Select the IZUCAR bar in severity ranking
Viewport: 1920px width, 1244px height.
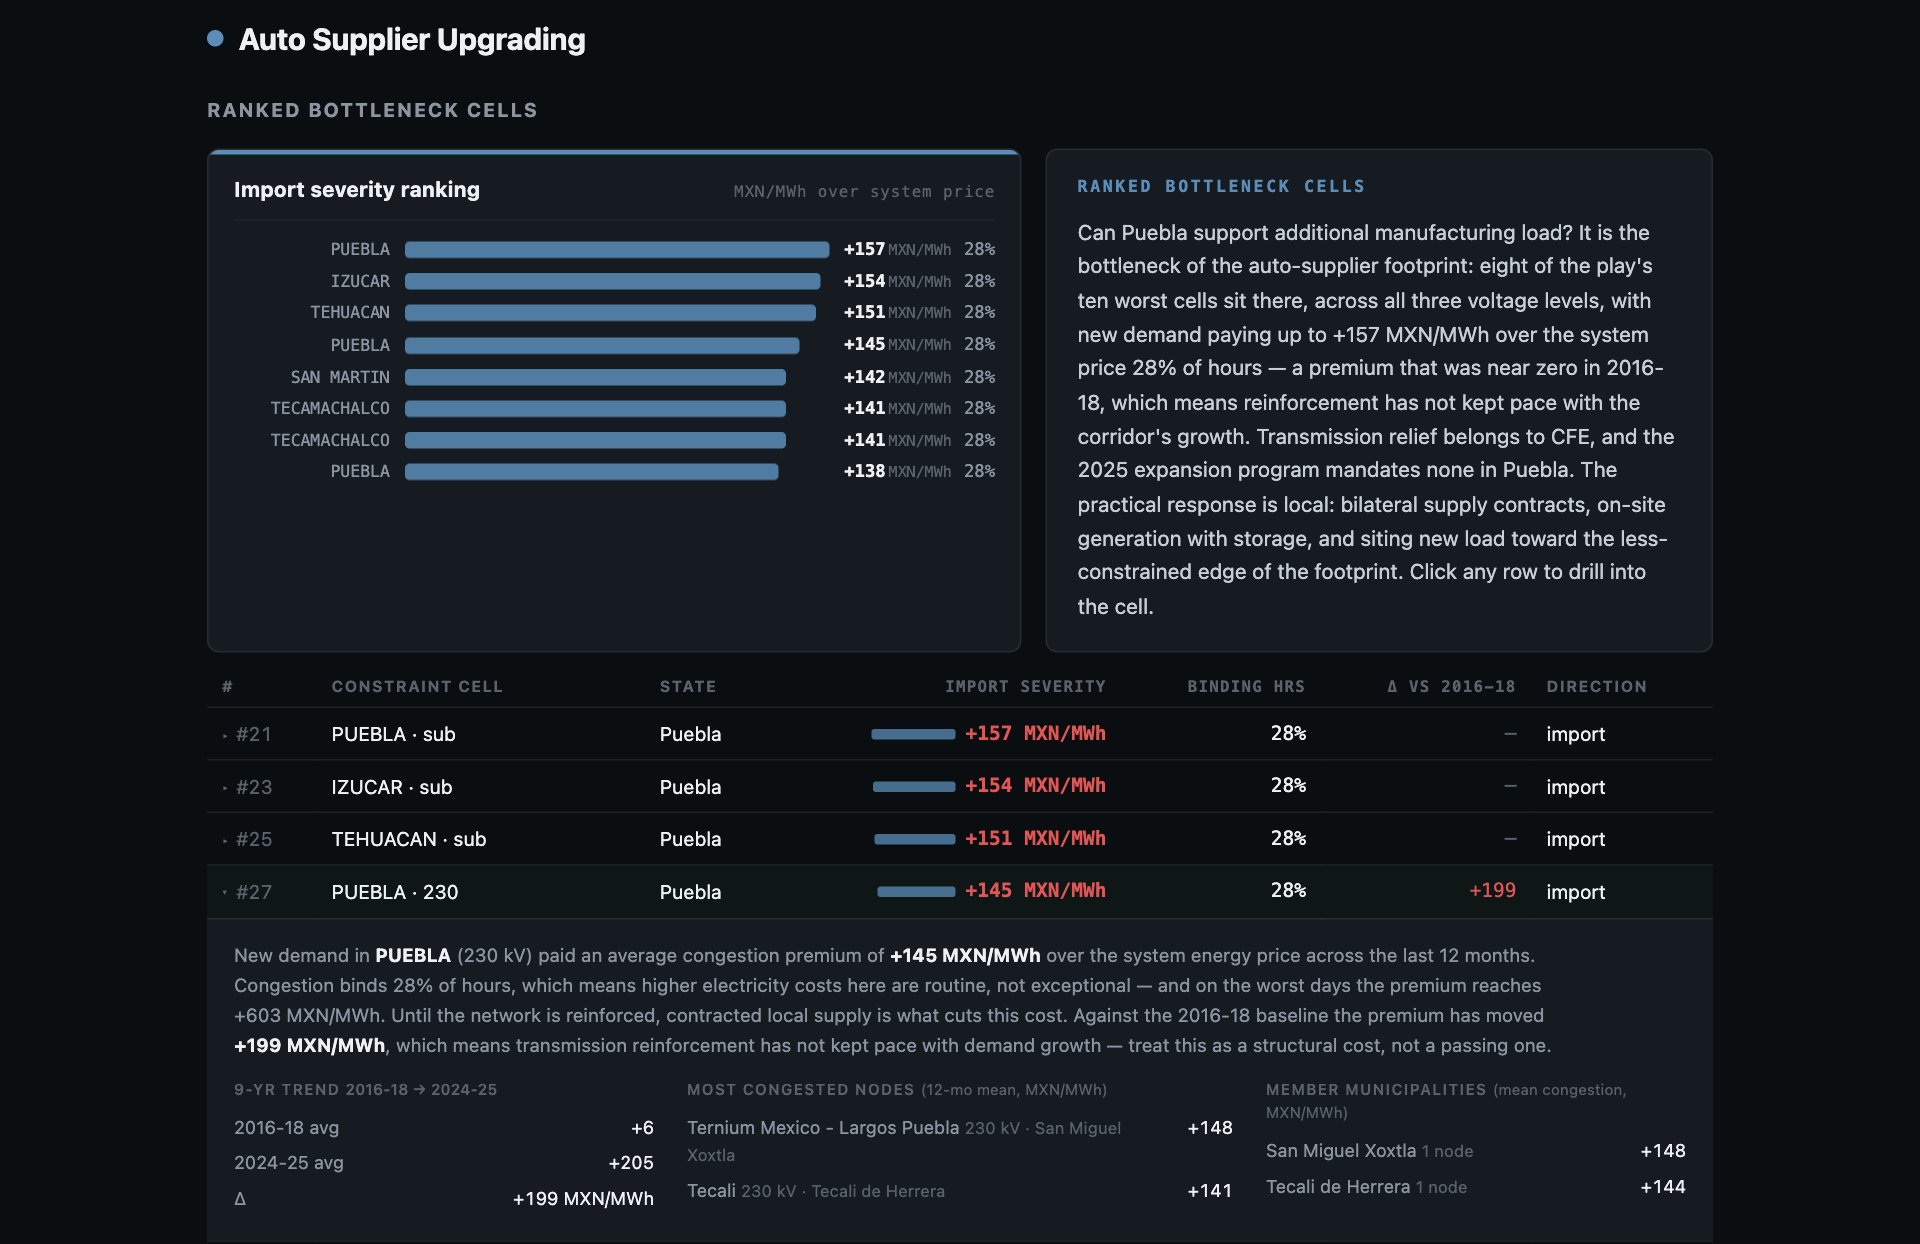[x=613, y=281]
